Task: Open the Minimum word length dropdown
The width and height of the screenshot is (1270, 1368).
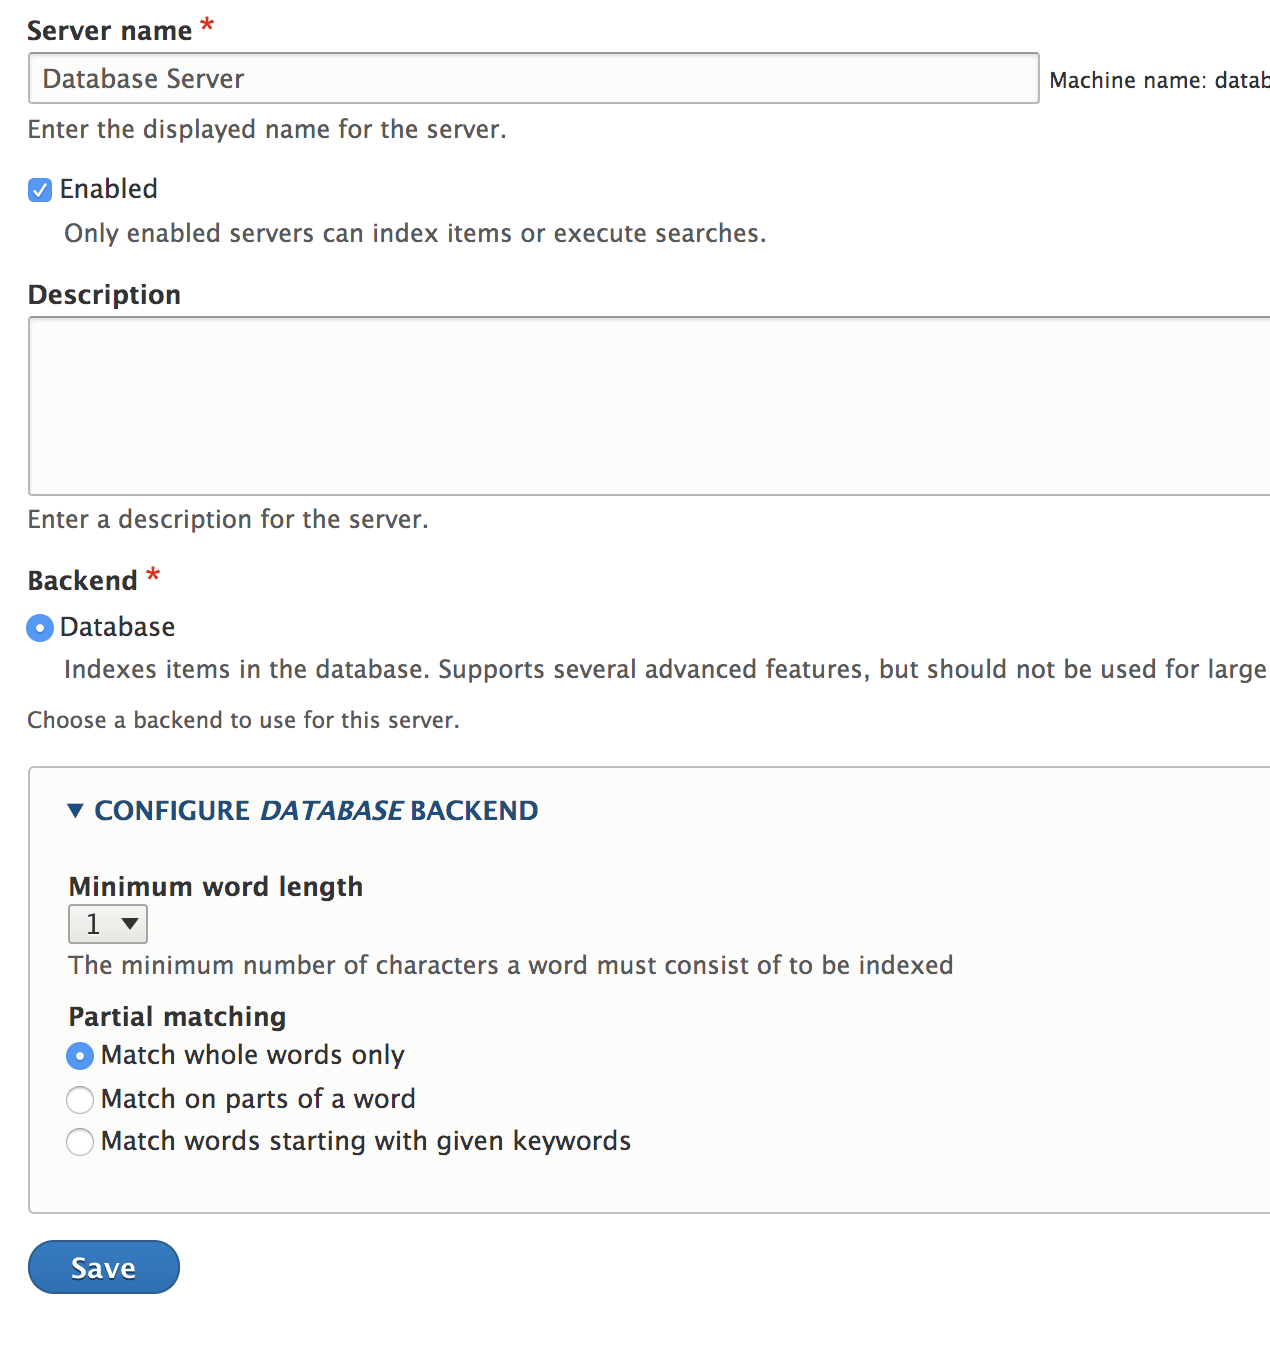Action: 108,924
